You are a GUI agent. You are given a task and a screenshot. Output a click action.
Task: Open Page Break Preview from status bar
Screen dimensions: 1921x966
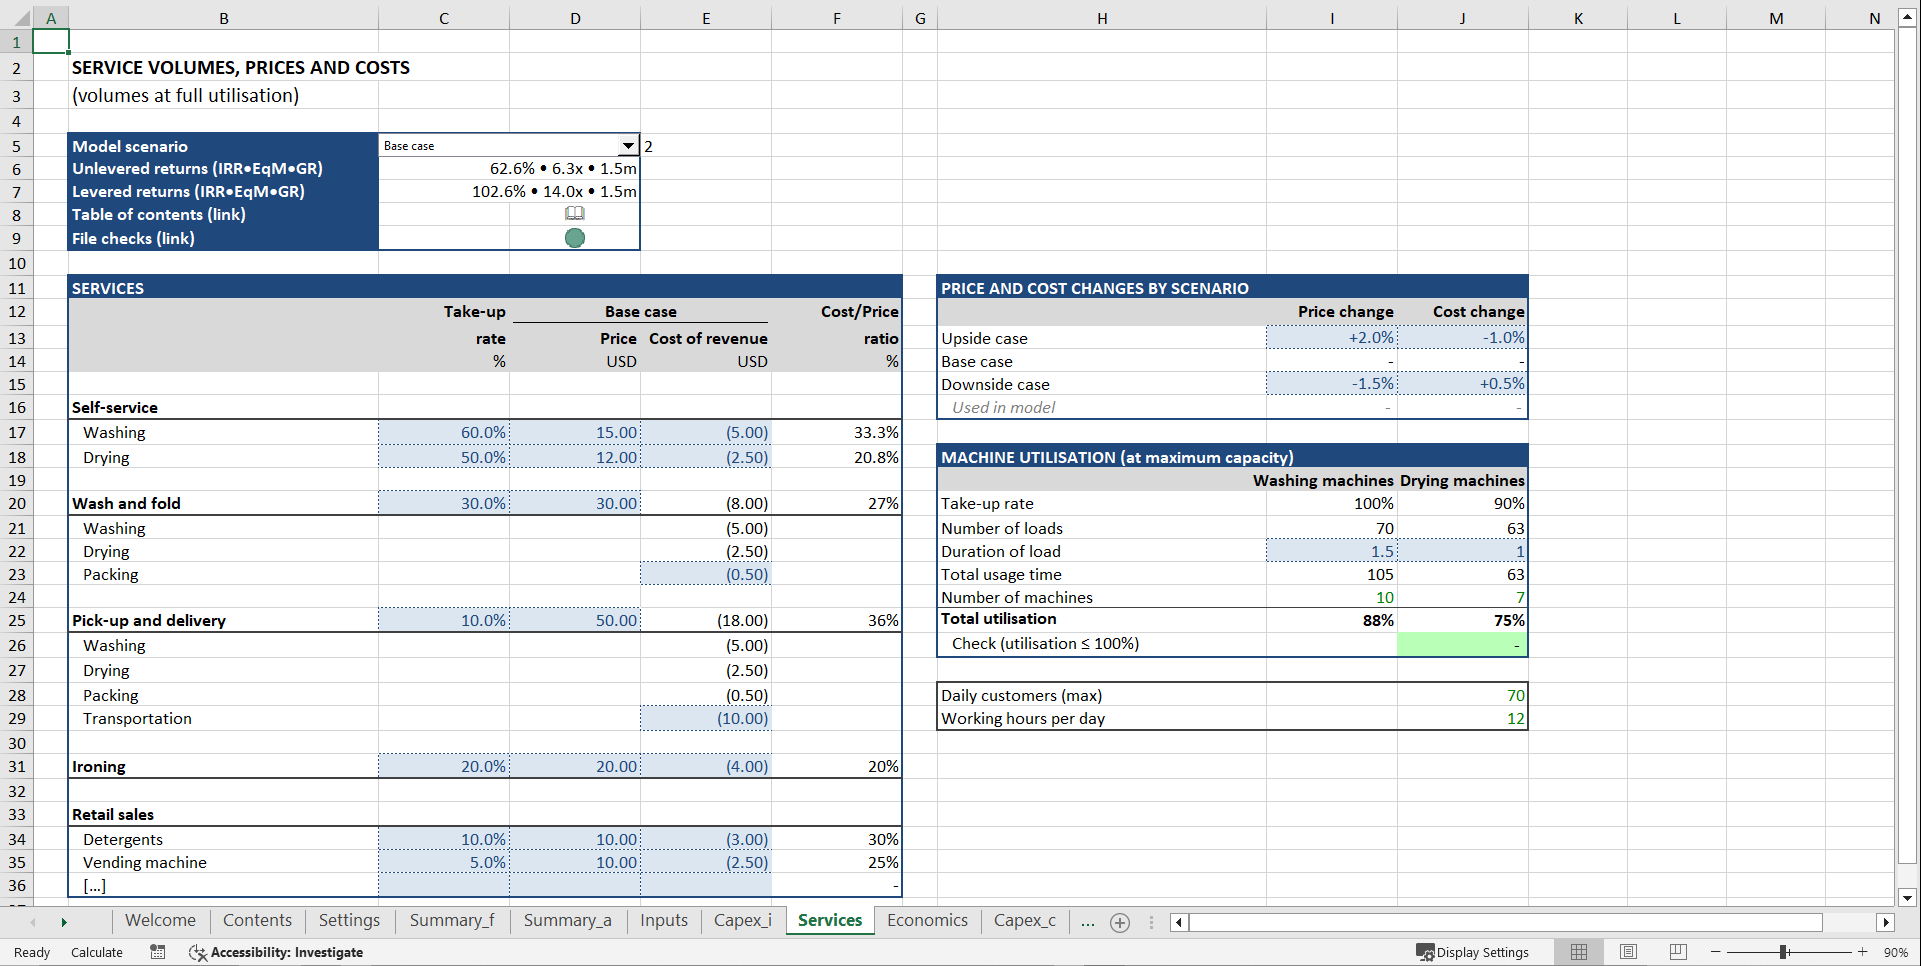point(1677,952)
